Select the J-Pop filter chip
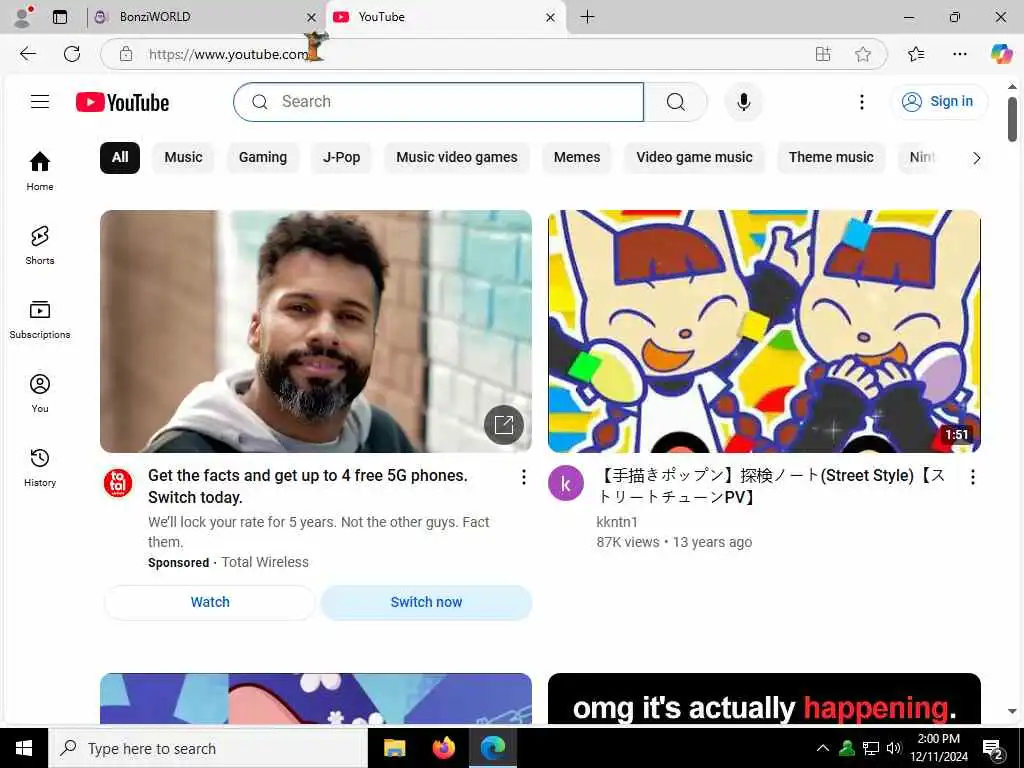 342,157
